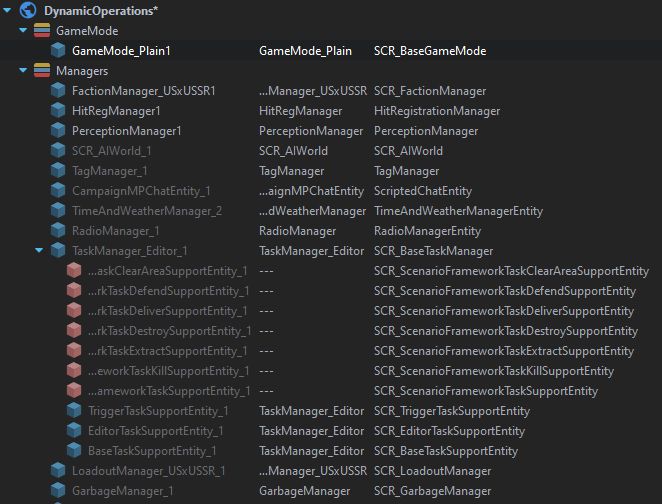Click the red cube icon of ameworkTaskSupportEntity_1
Image resolution: width=662 pixels, height=504 pixels.
click(x=74, y=390)
